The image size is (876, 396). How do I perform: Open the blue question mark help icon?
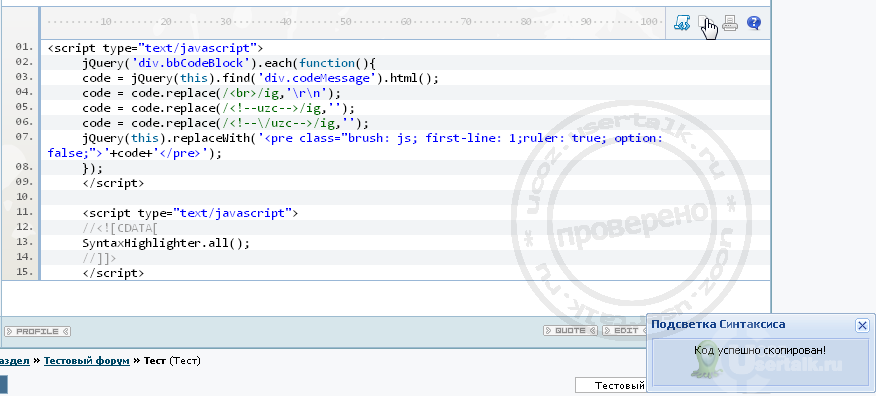pyautogui.click(x=754, y=23)
